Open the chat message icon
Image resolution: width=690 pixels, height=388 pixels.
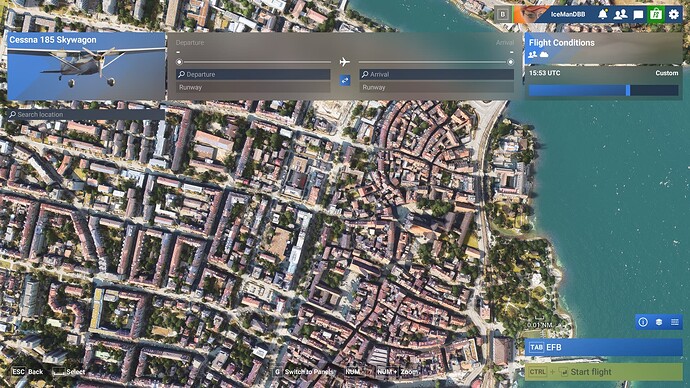(x=638, y=15)
